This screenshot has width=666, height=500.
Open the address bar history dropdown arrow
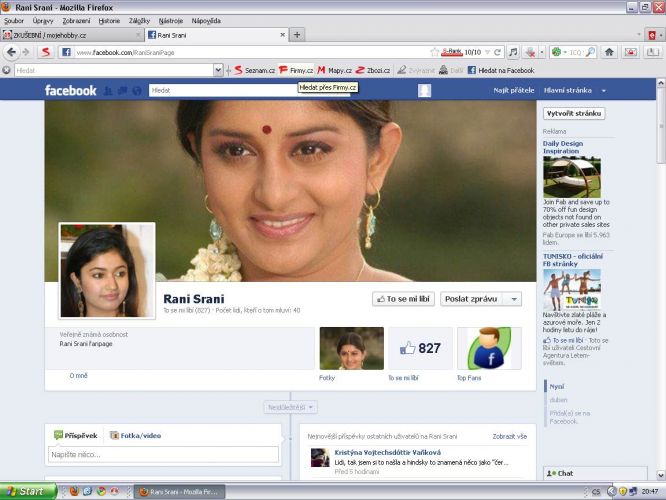tap(487, 52)
